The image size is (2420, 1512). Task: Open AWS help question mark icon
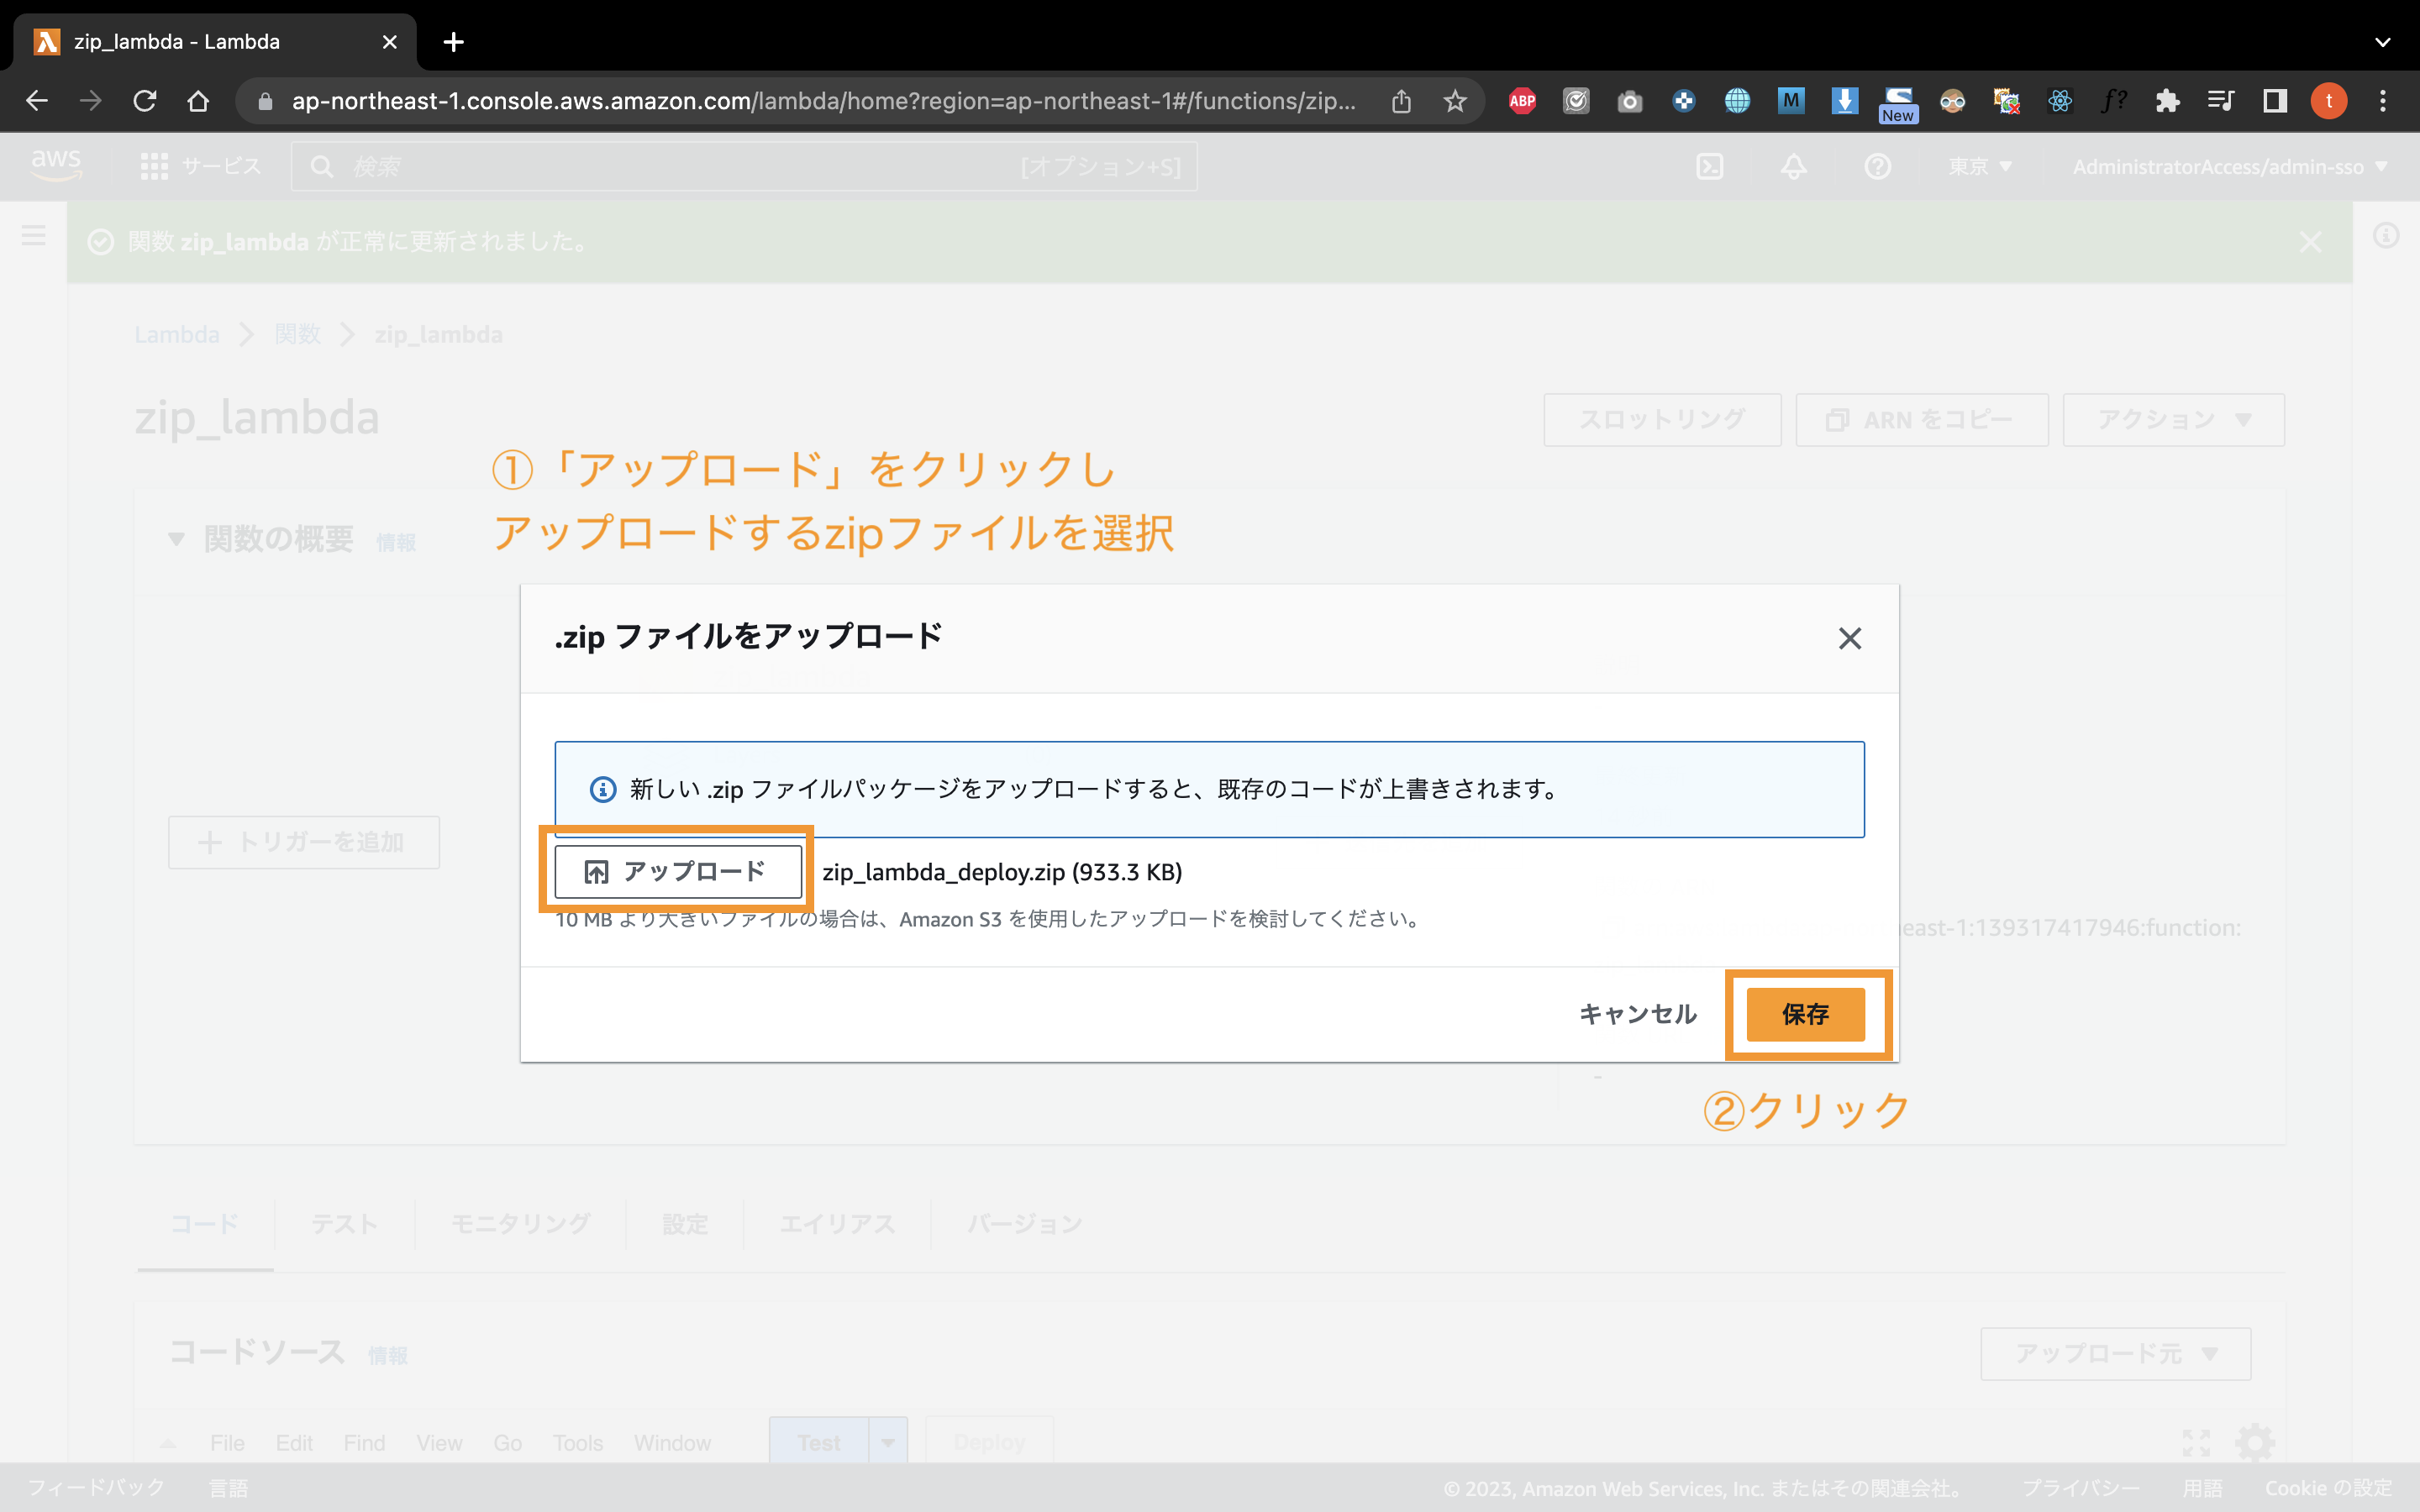1878,167
